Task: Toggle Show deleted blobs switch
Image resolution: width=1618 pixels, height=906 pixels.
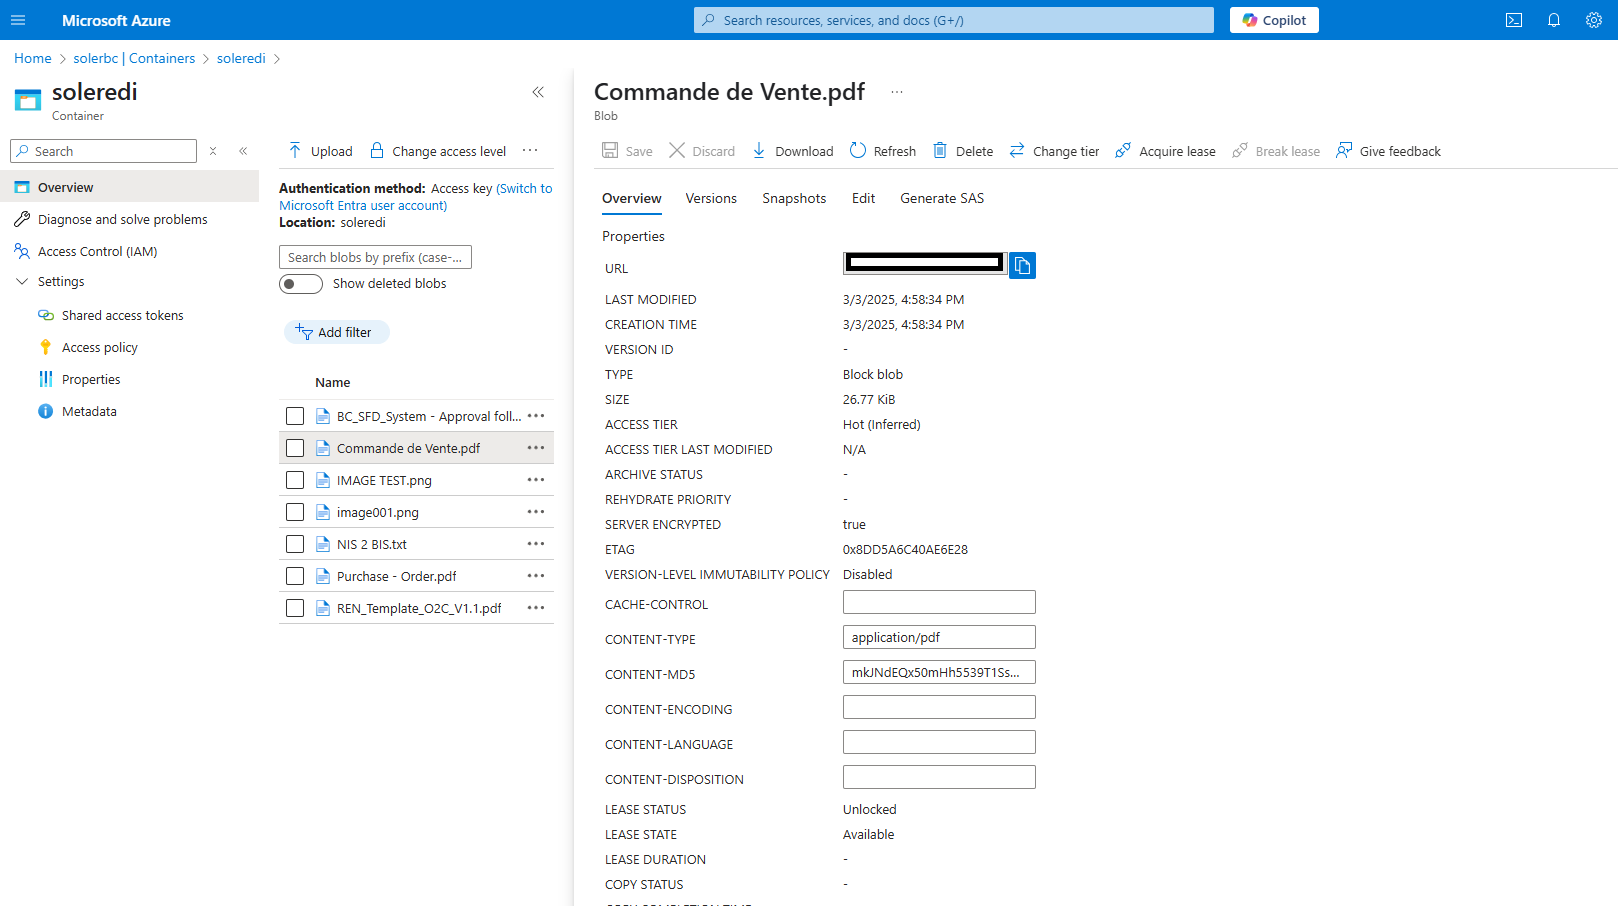Action: click(x=301, y=284)
